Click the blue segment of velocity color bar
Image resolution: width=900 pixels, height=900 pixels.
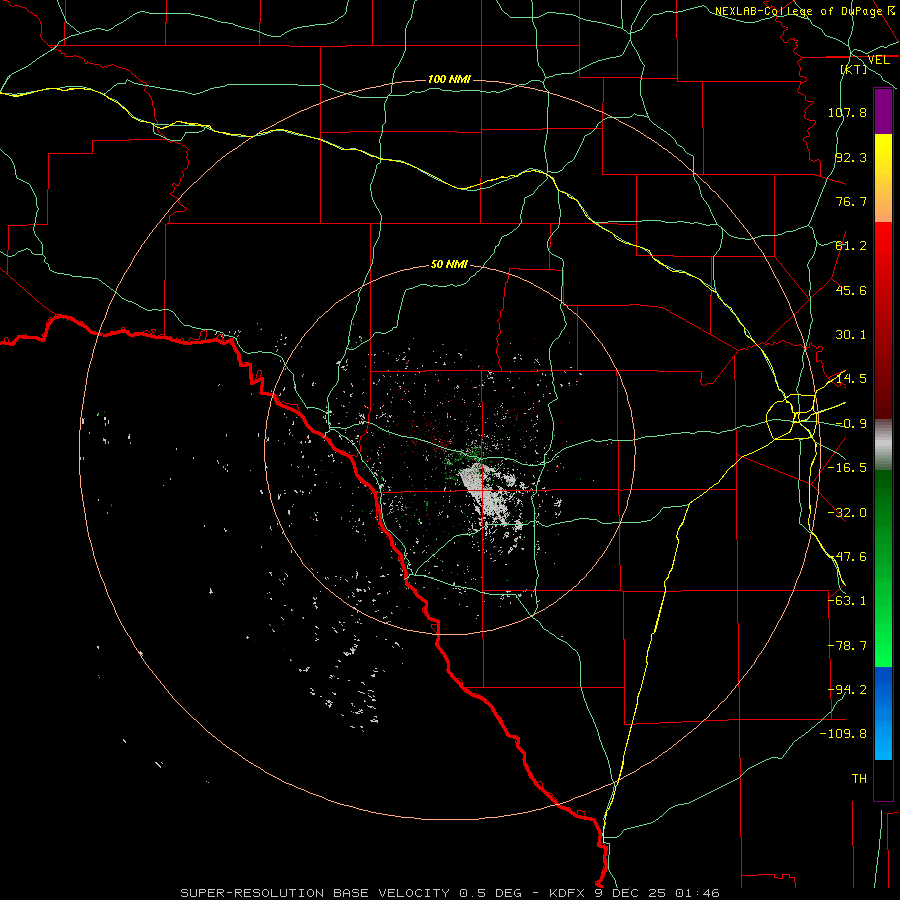[883, 713]
